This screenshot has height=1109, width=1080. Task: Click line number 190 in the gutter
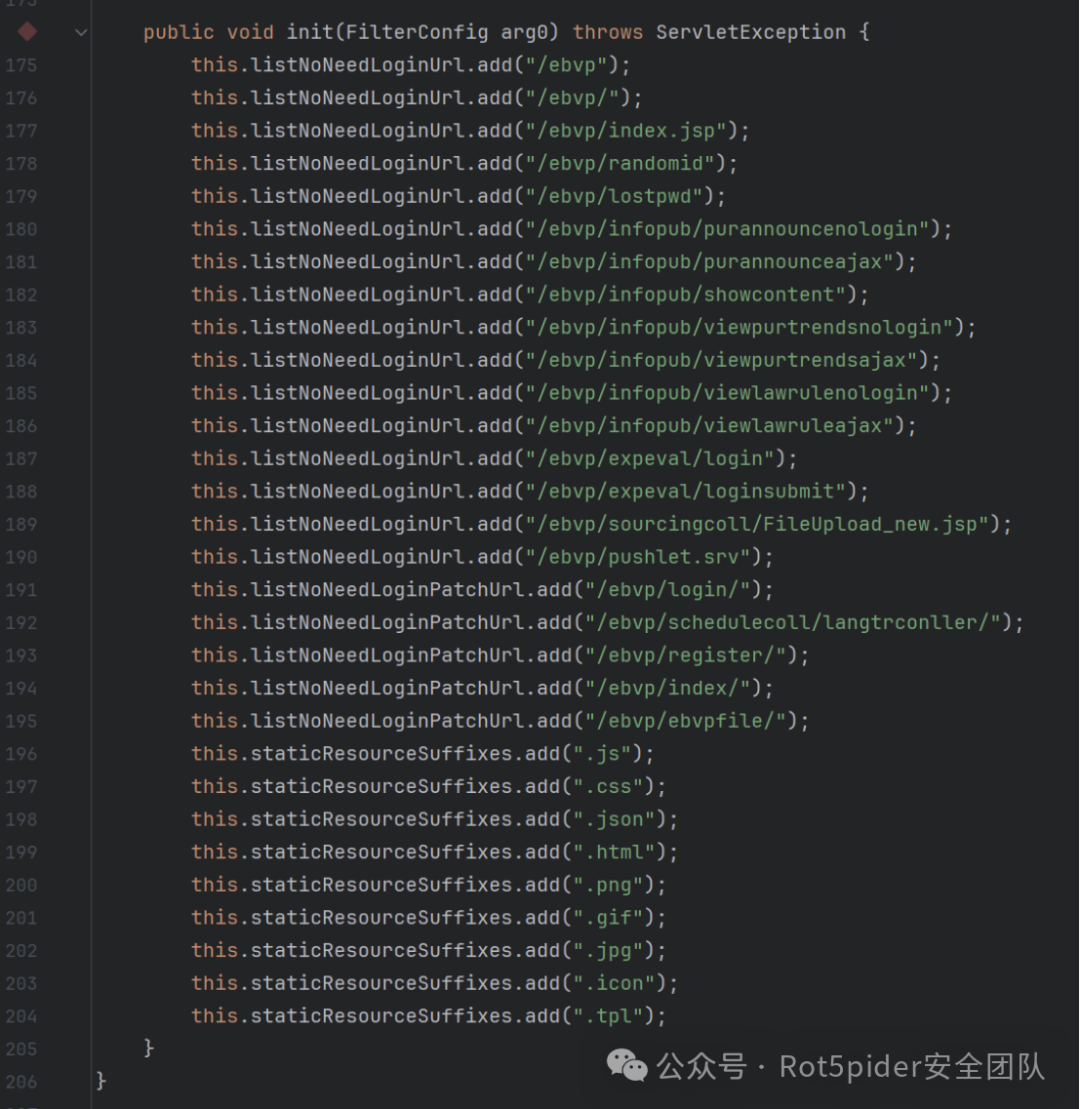21,557
